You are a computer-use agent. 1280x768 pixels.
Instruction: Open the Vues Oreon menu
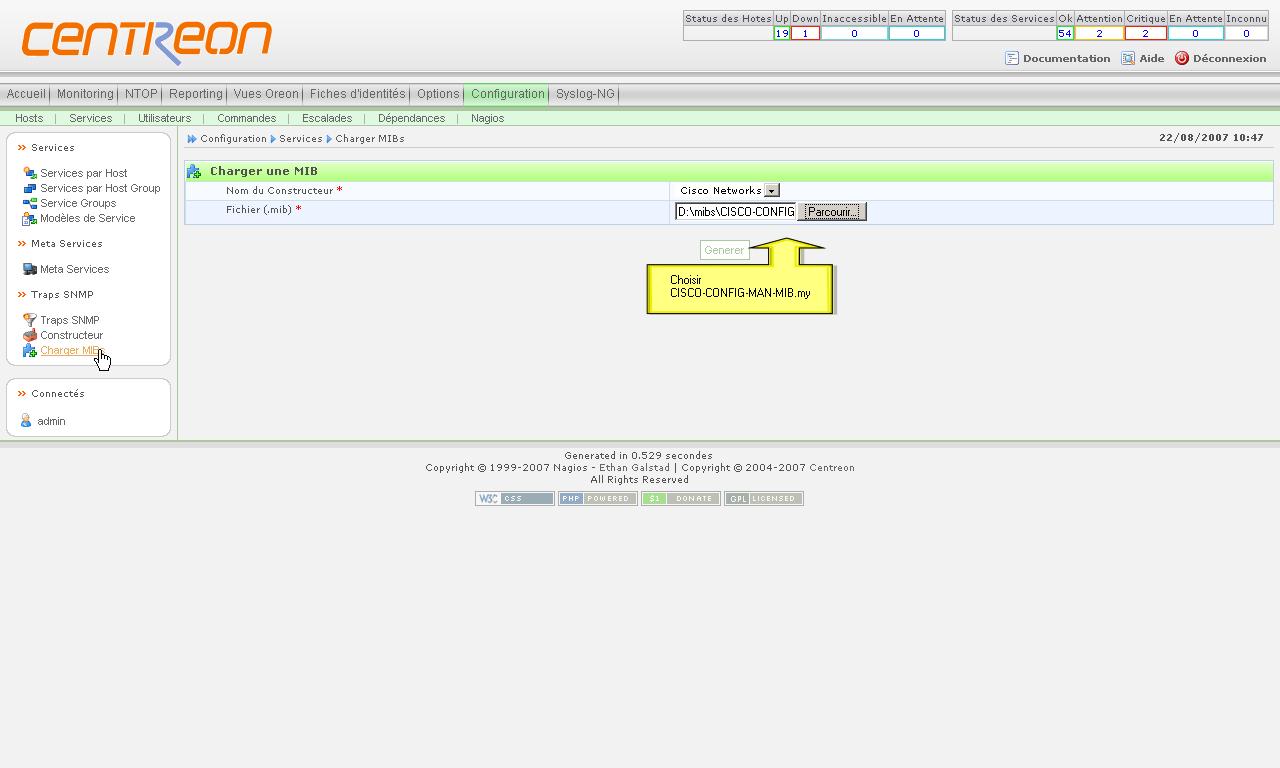click(x=266, y=94)
